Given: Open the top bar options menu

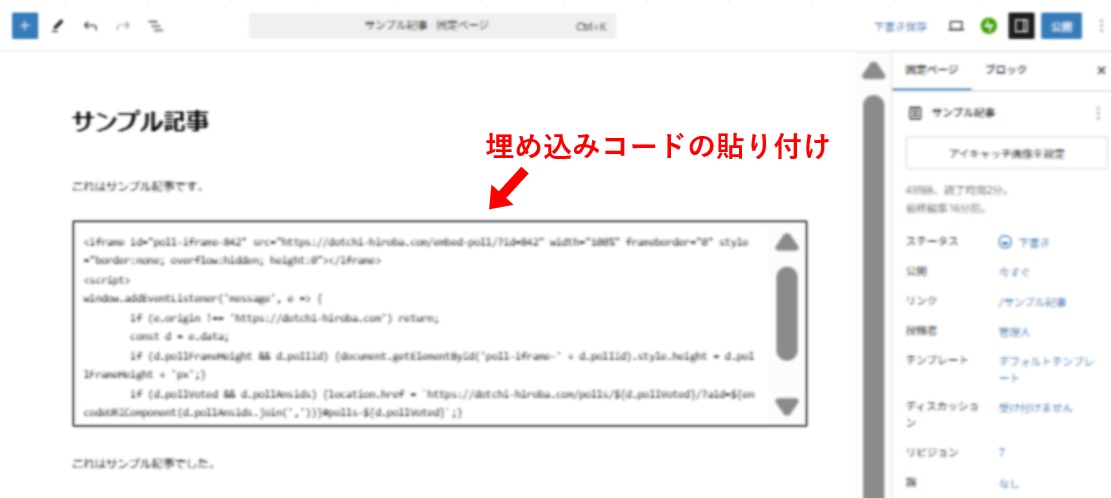Looking at the screenshot, I should [x=1100, y=27].
